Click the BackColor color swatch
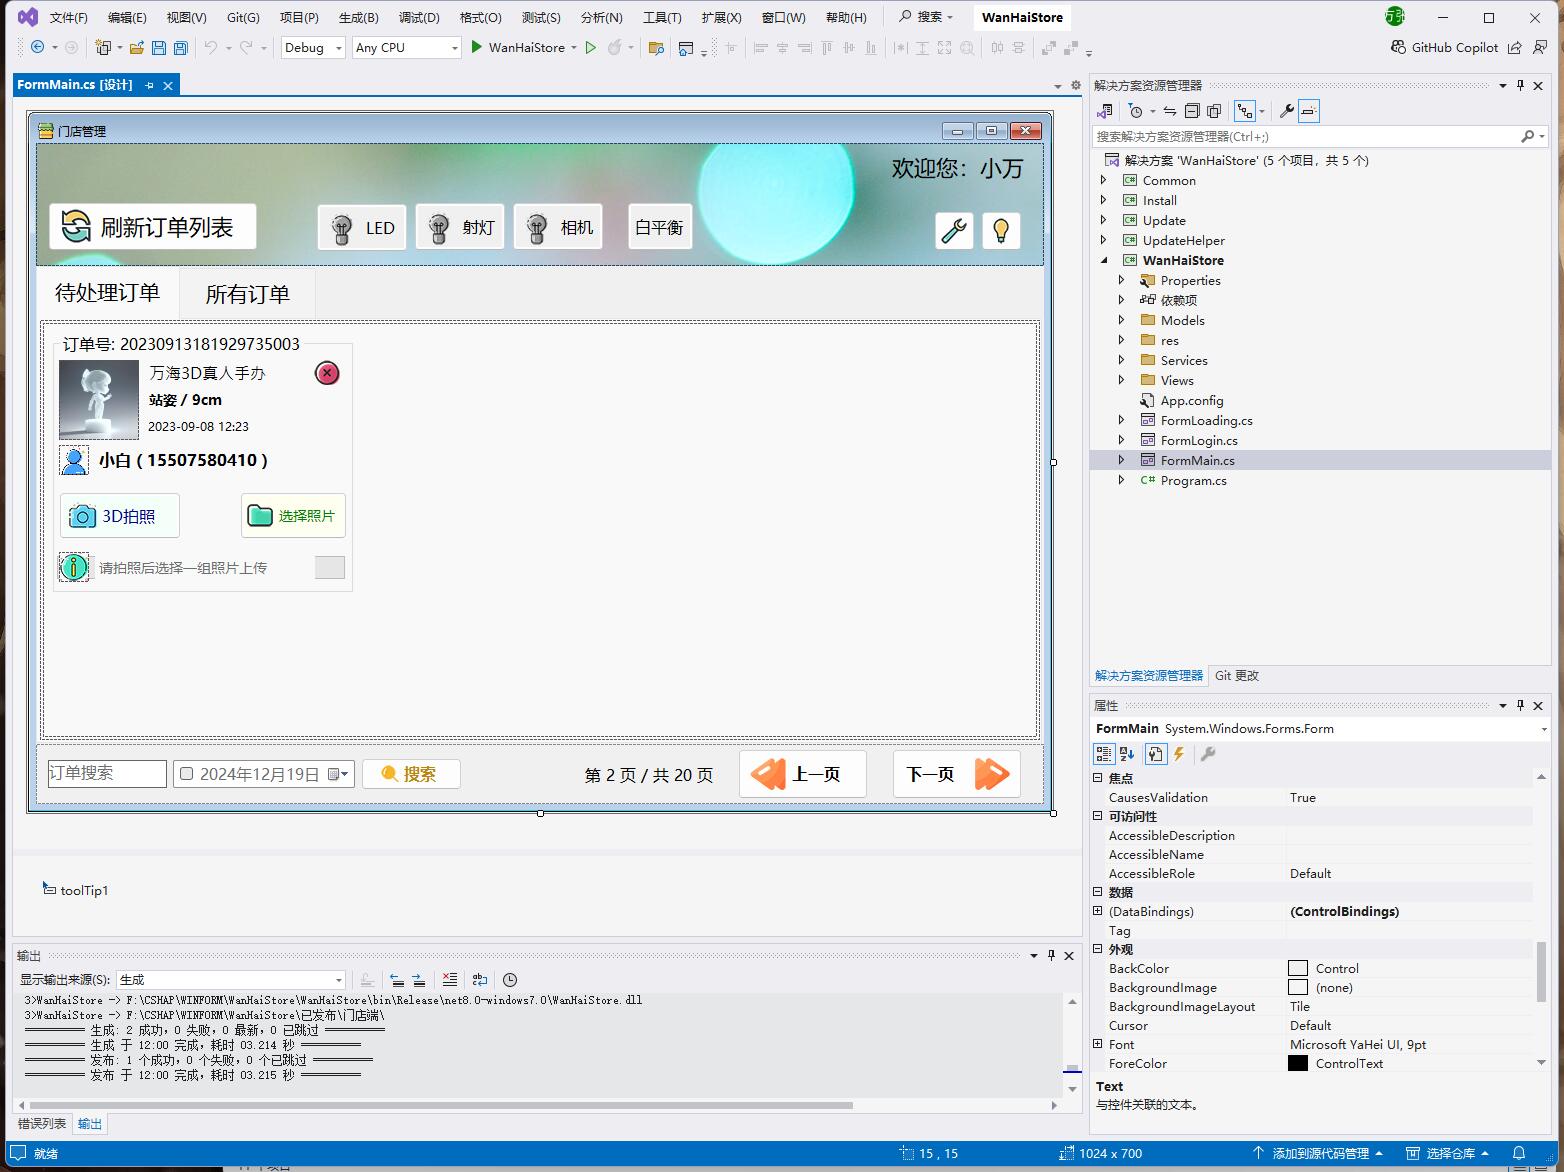 [x=1298, y=968]
